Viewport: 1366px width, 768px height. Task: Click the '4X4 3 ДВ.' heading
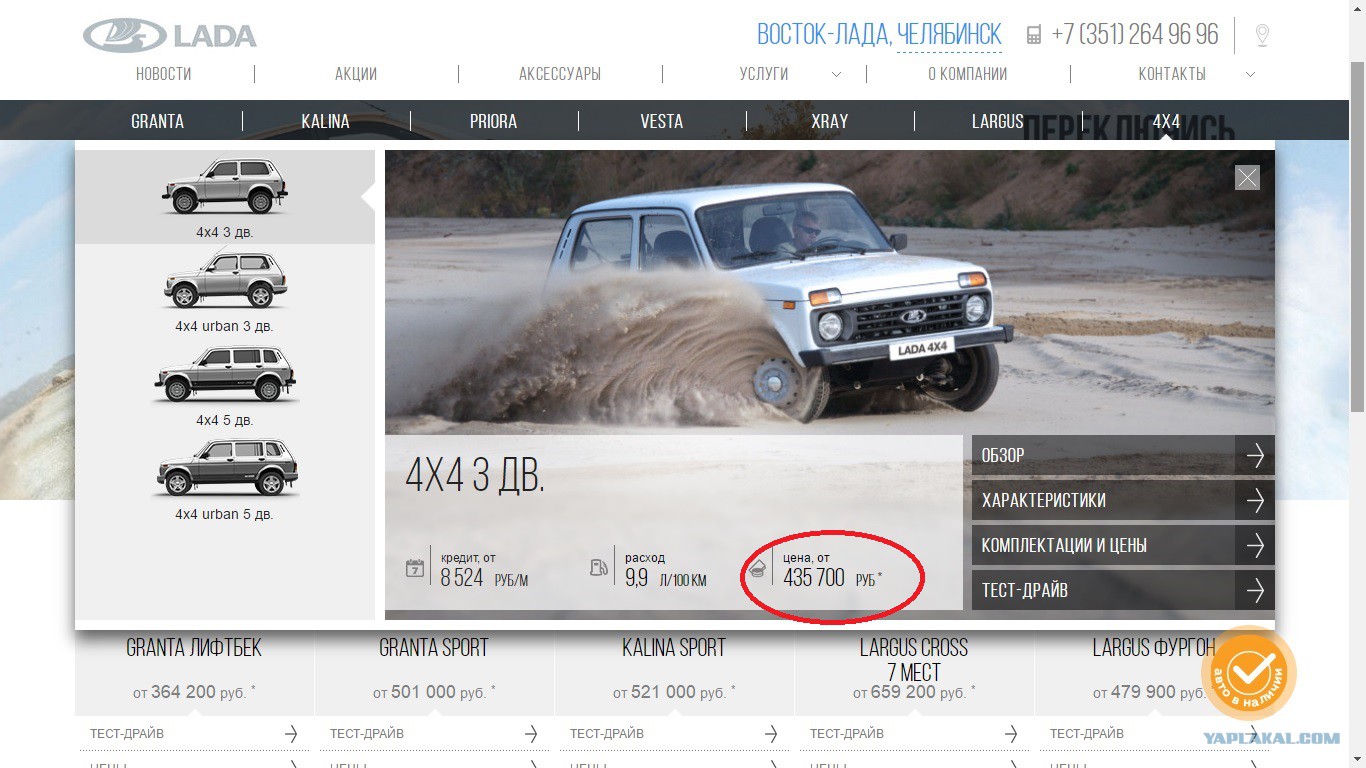pos(475,476)
